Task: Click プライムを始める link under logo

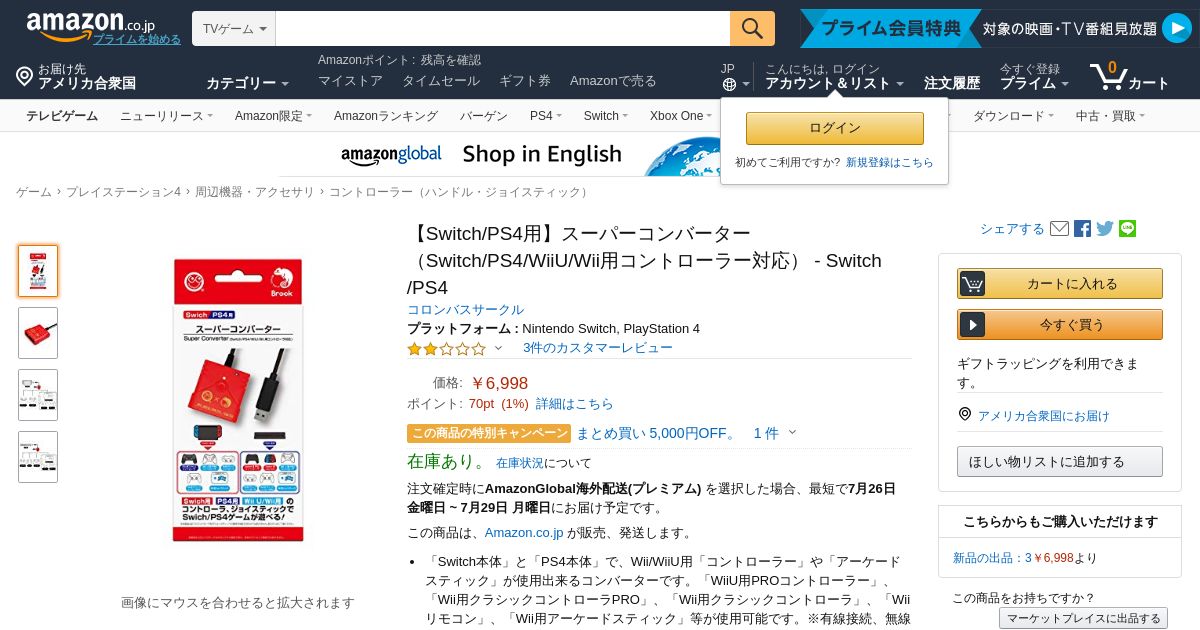Action: [x=137, y=40]
